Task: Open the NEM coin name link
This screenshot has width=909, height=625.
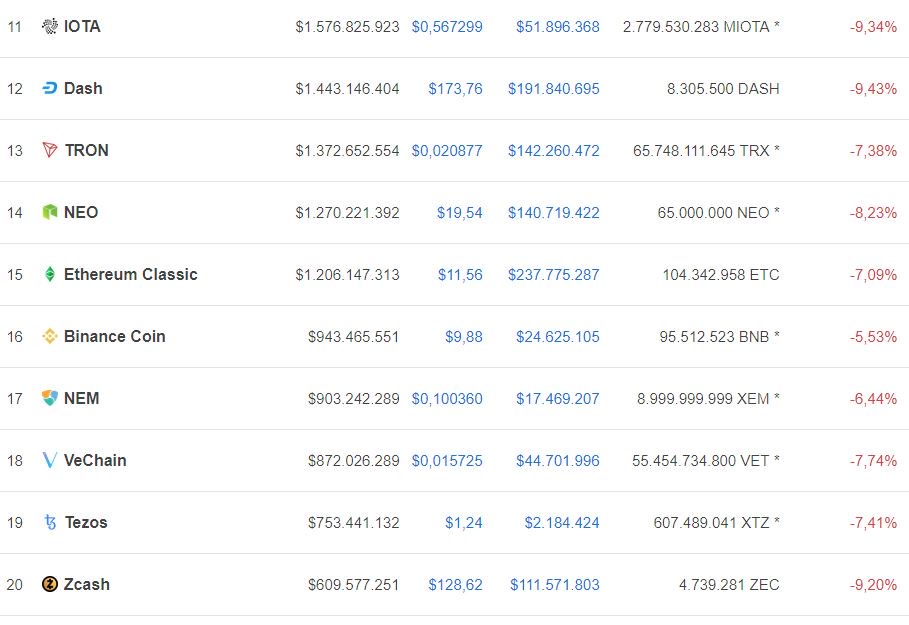Action: (81, 399)
